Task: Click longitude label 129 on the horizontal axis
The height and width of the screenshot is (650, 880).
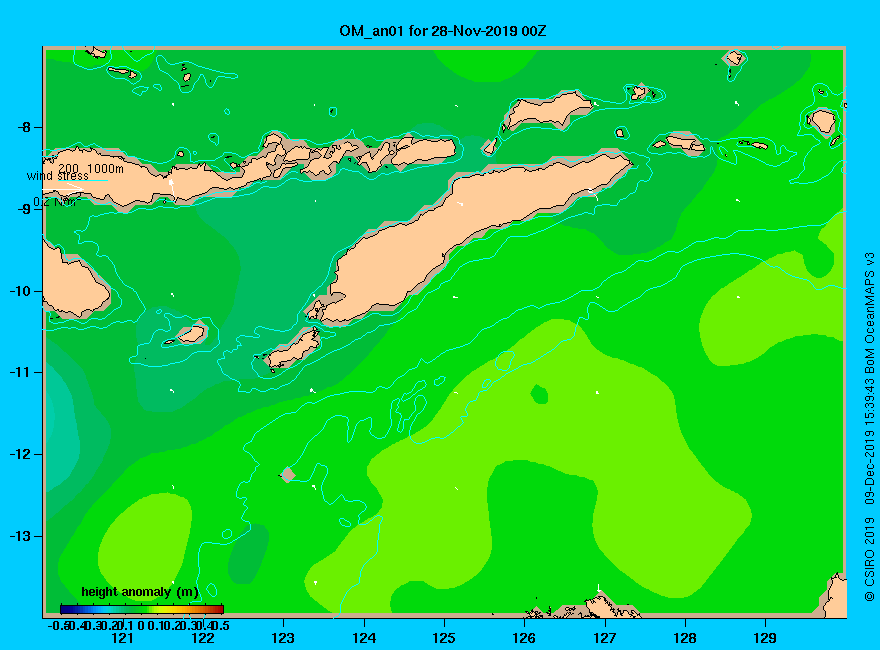Action: click(x=765, y=638)
